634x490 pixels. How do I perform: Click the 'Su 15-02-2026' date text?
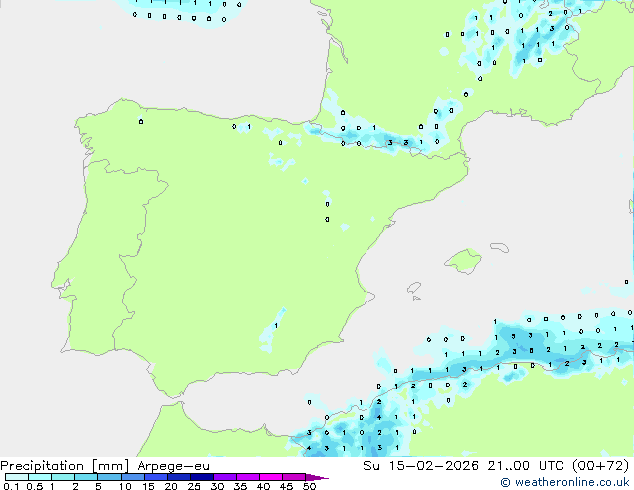click(421, 466)
